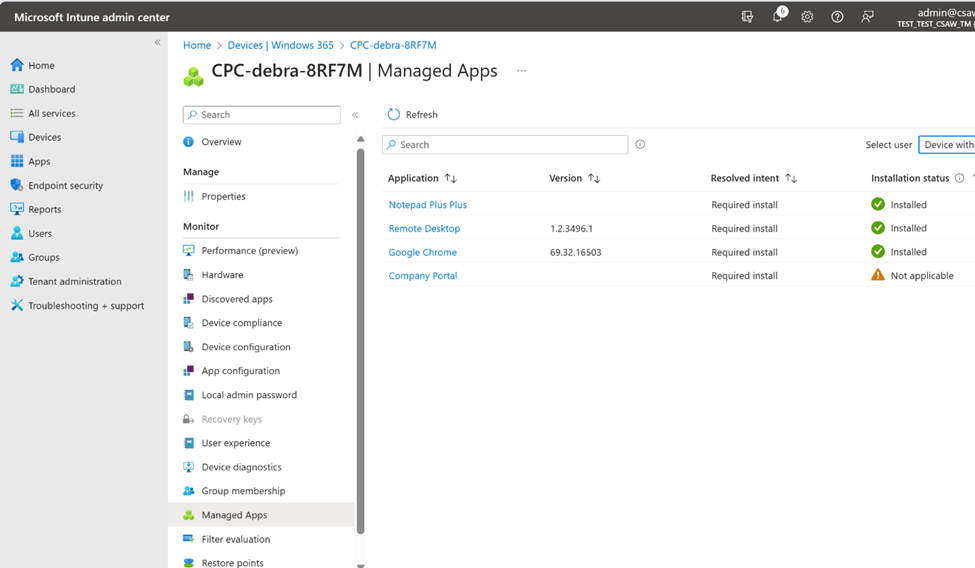Click the Refresh button
This screenshot has height=568, width=975.
coord(413,114)
